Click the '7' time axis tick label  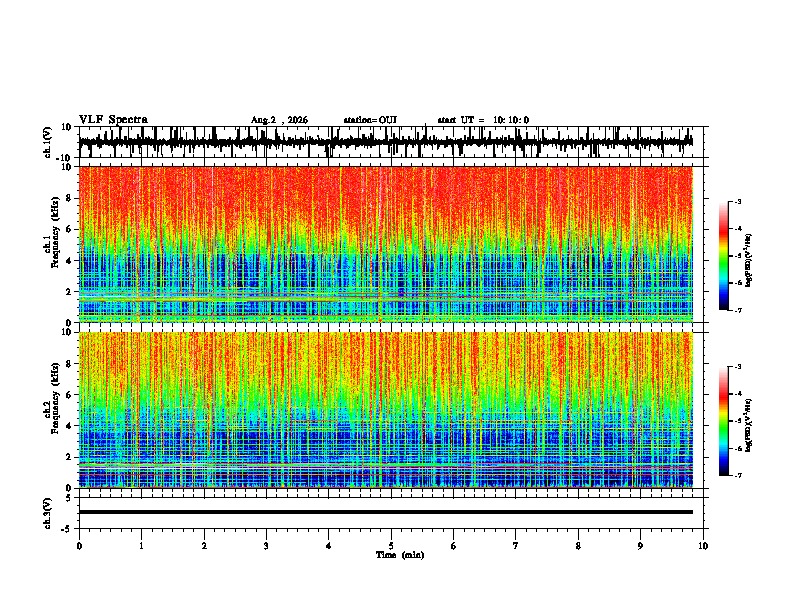[516, 546]
